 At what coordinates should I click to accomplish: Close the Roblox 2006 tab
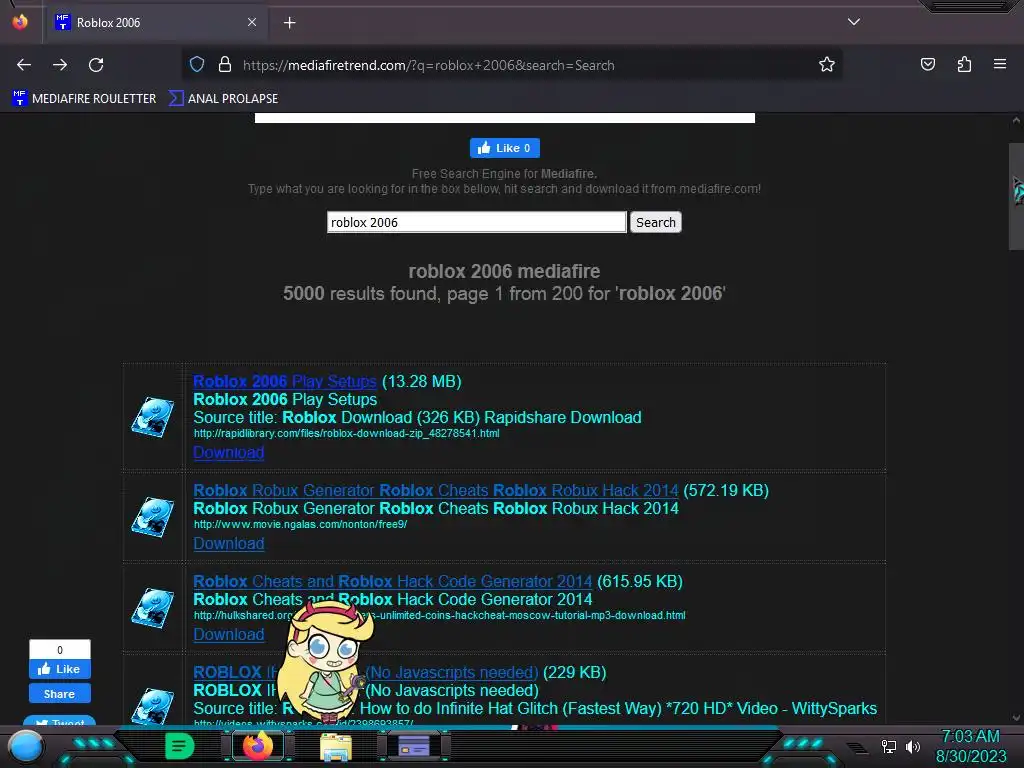tap(251, 22)
